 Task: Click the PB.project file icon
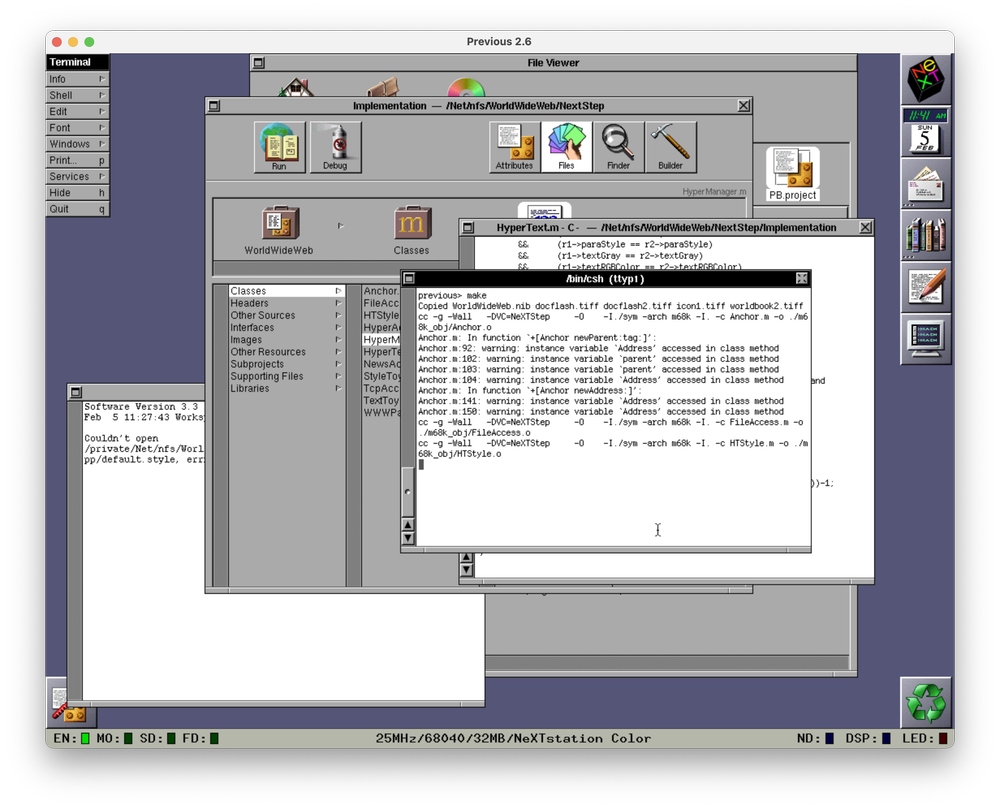(x=793, y=173)
